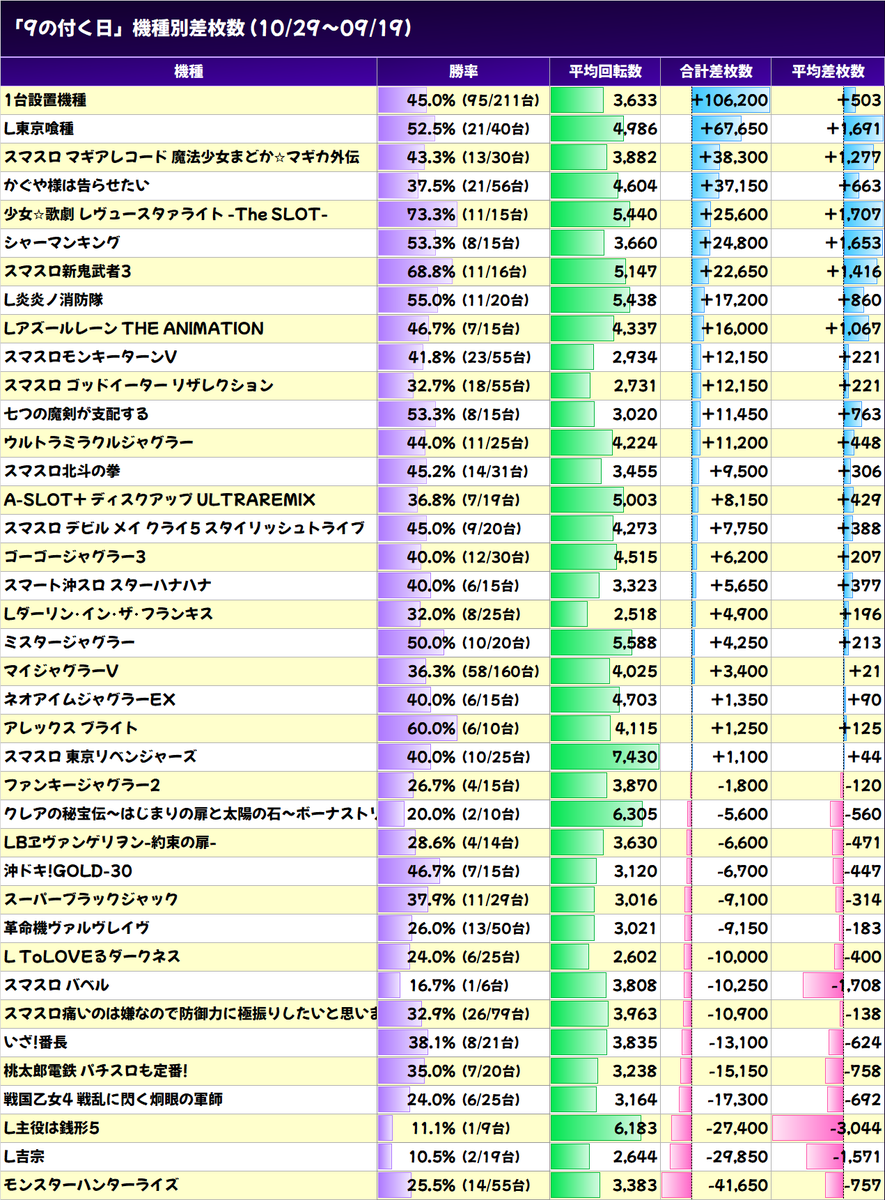Viewport: 885px width, 1200px height.
Task: Click win rate 68.8% (11/16台) cell
Action: coord(463,271)
